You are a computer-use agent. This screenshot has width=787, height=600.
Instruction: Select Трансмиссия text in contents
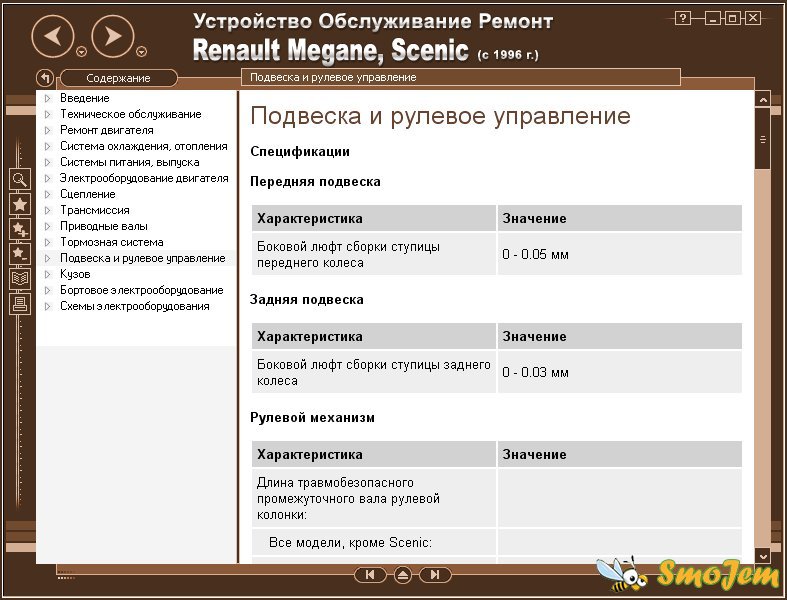point(94,210)
